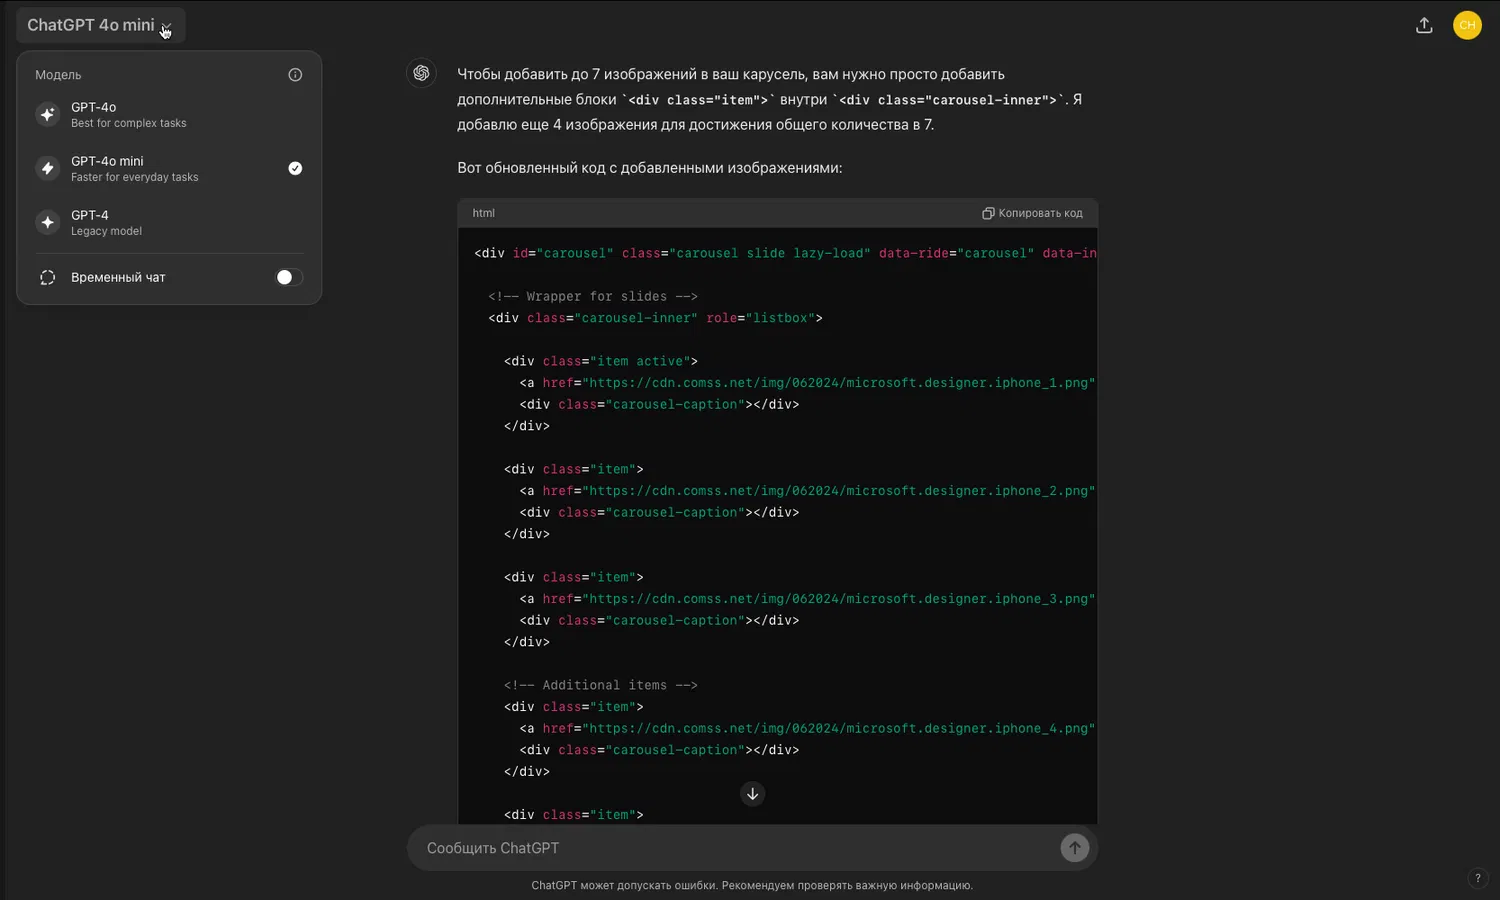Toggle the Временный чат switch
Viewport: 1500px width, 900px height.
(x=289, y=278)
